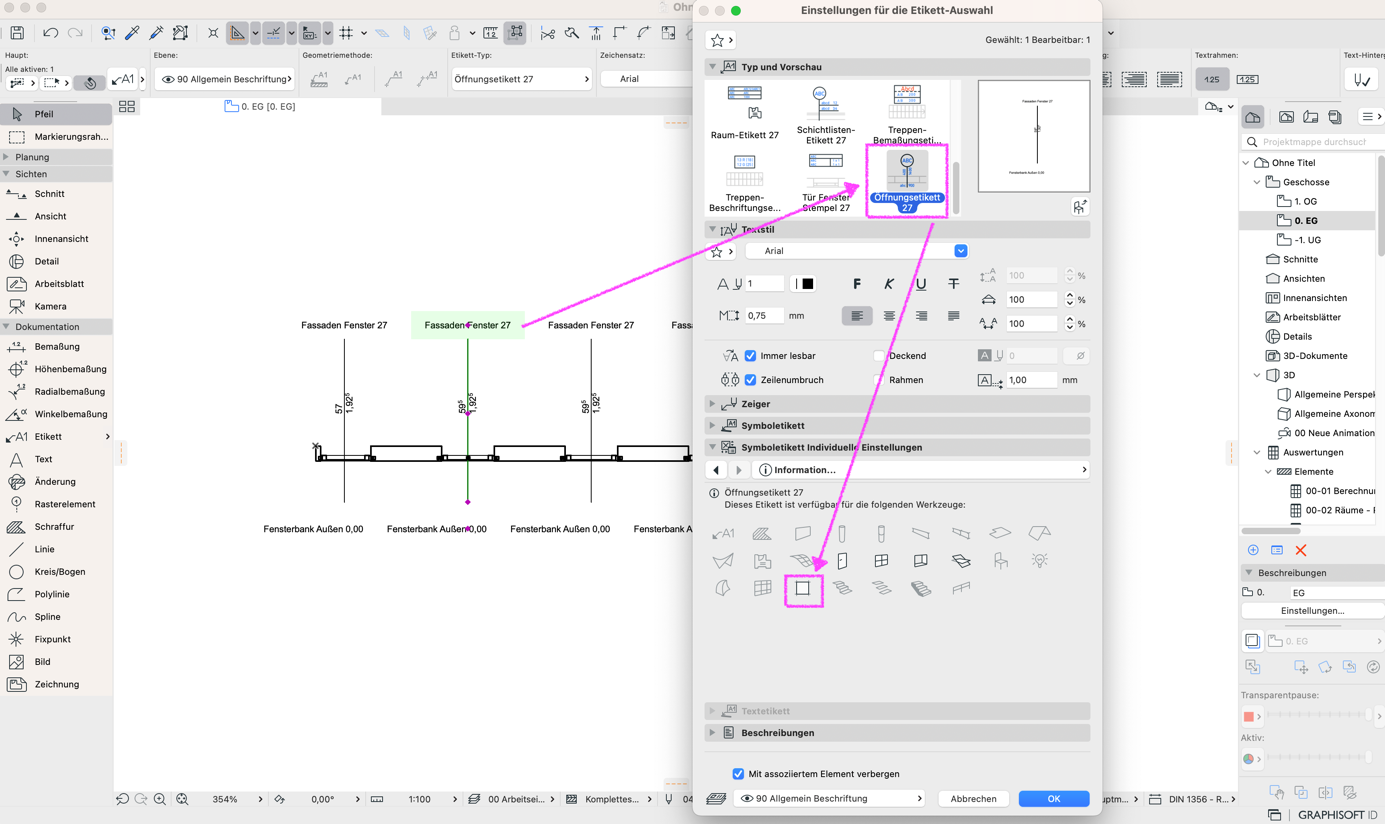Select the Innenansicht tool

(x=56, y=239)
